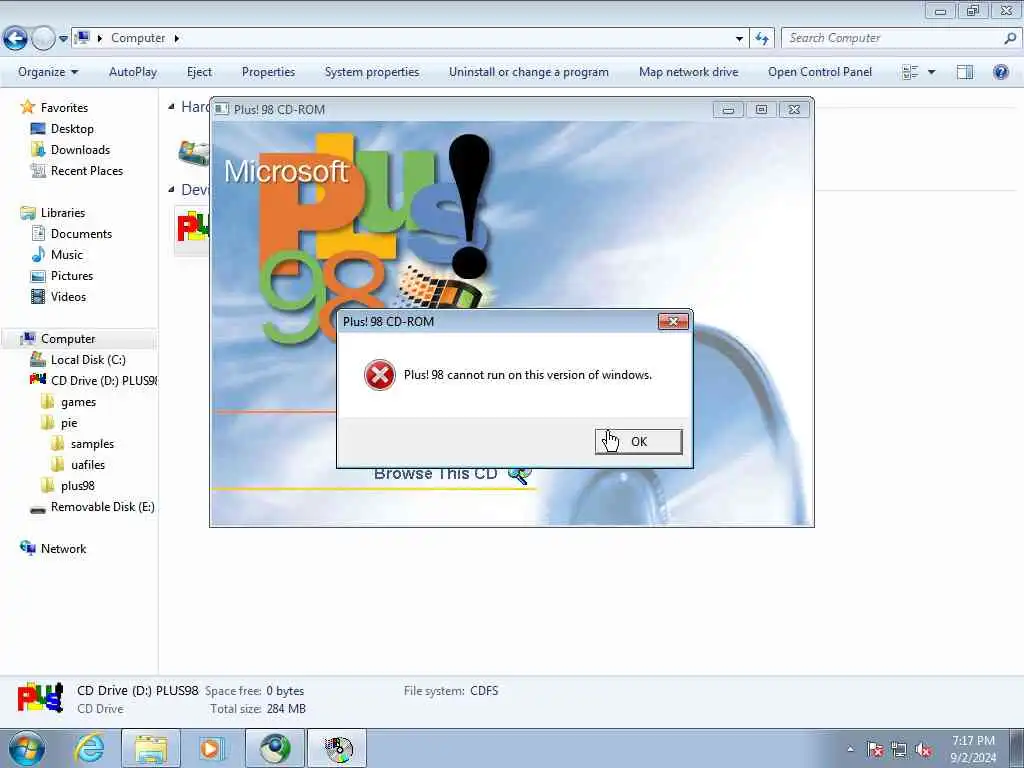Select the Plus! CD drive icon in the file list
Image resolution: width=1024 pixels, height=768 pixels.
(x=193, y=228)
